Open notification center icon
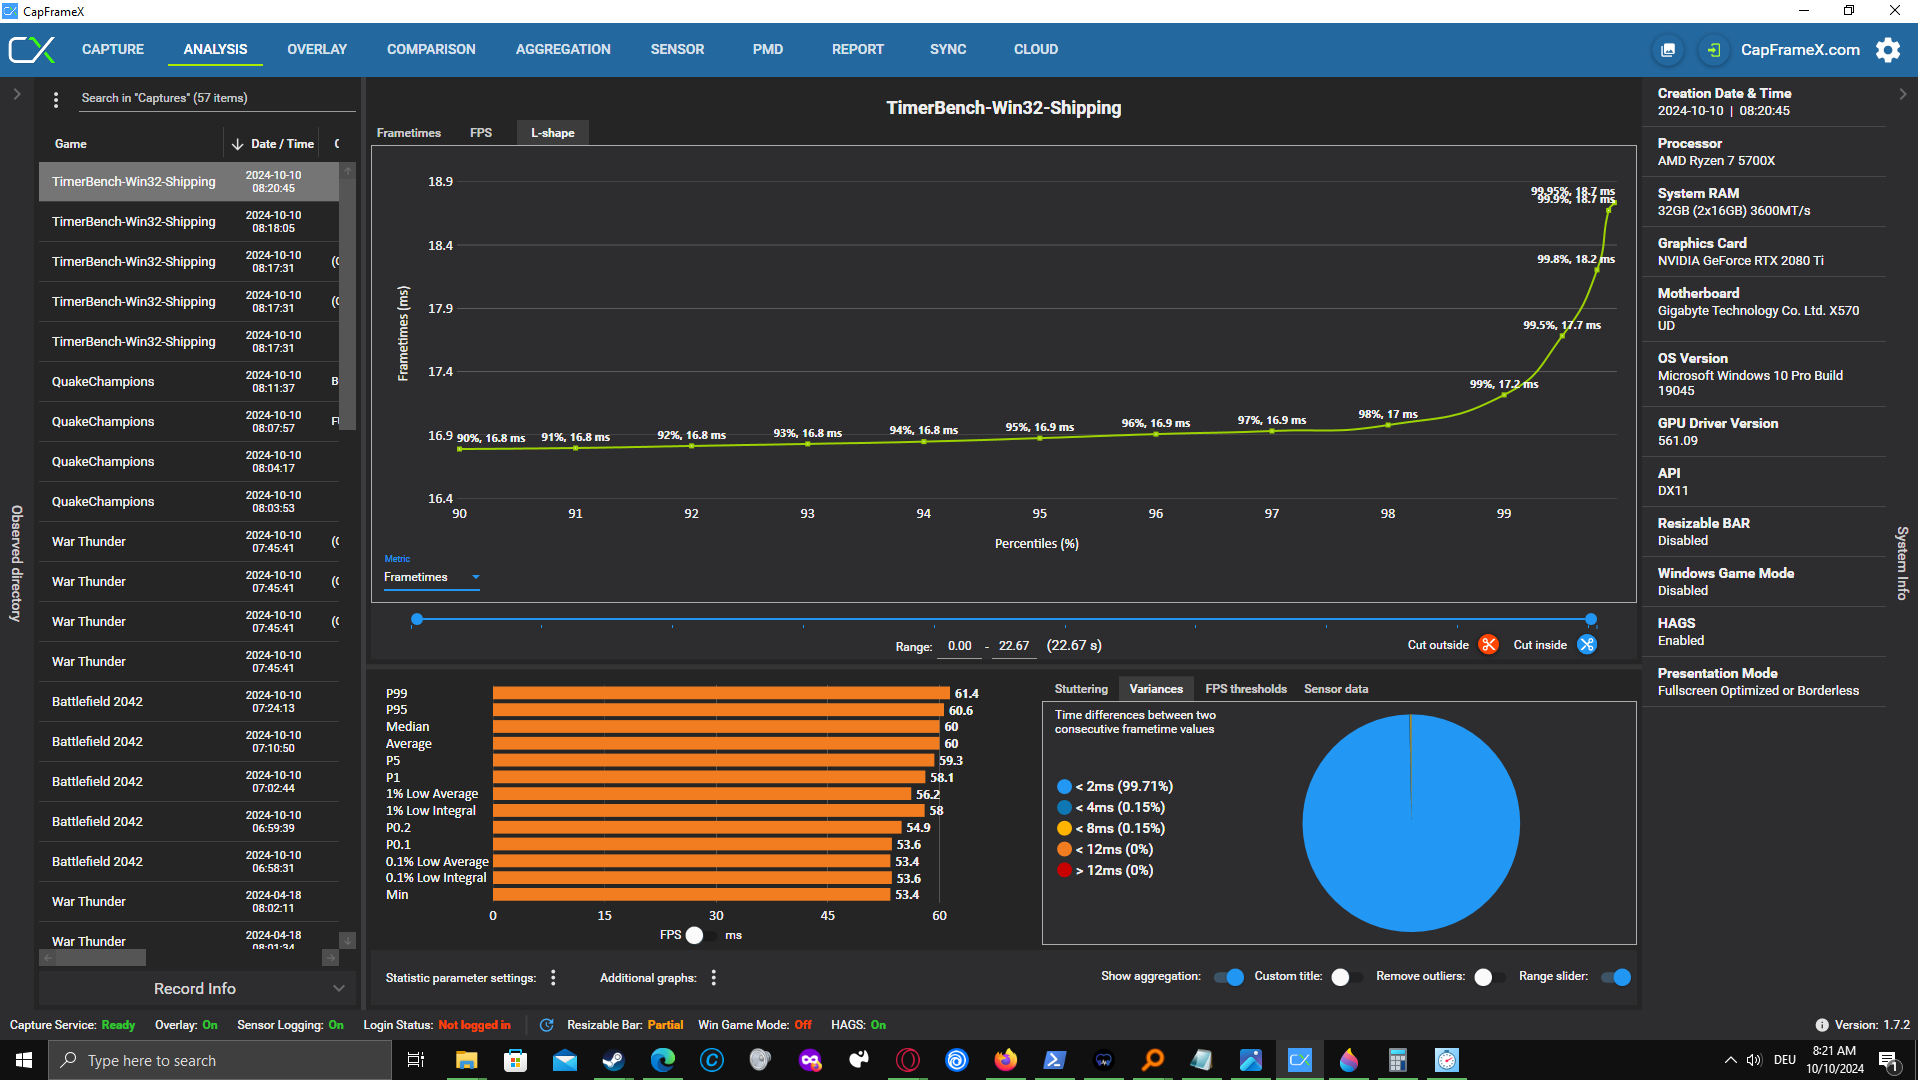1918x1080 pixels. tap(1888, 1060)
